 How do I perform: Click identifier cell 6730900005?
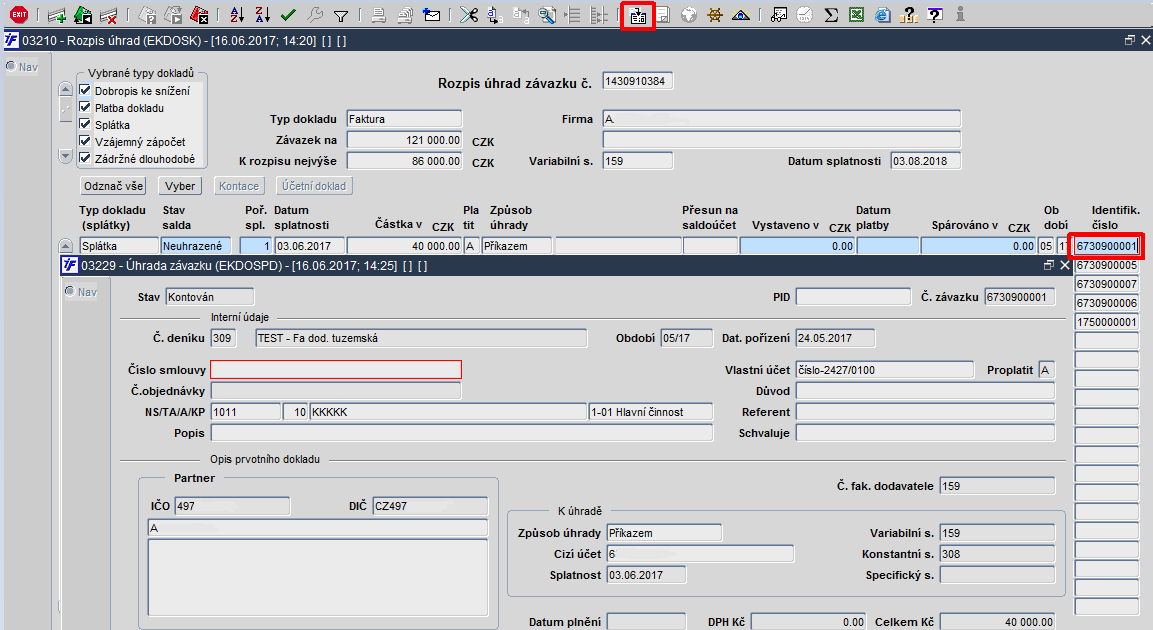click(1107, 265)
